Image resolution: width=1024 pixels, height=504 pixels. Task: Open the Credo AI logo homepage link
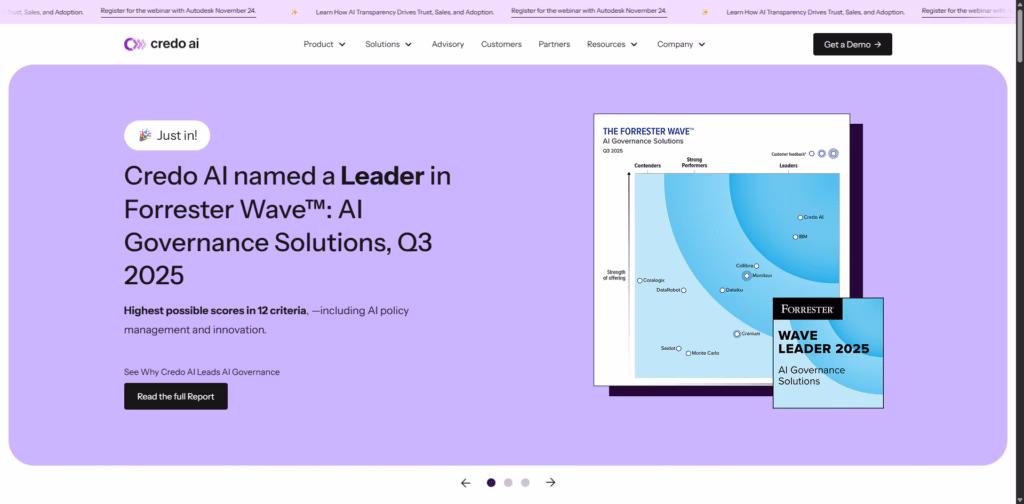coord(161,44)
